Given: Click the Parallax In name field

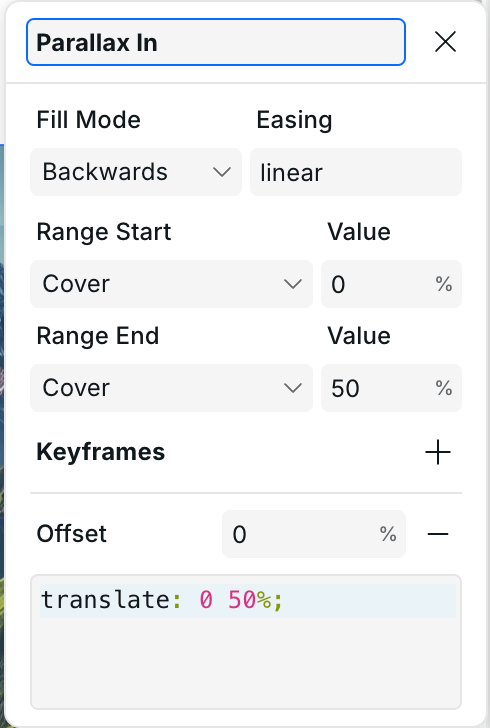Looking at the screenshot, I should click(x=216, y=42).
